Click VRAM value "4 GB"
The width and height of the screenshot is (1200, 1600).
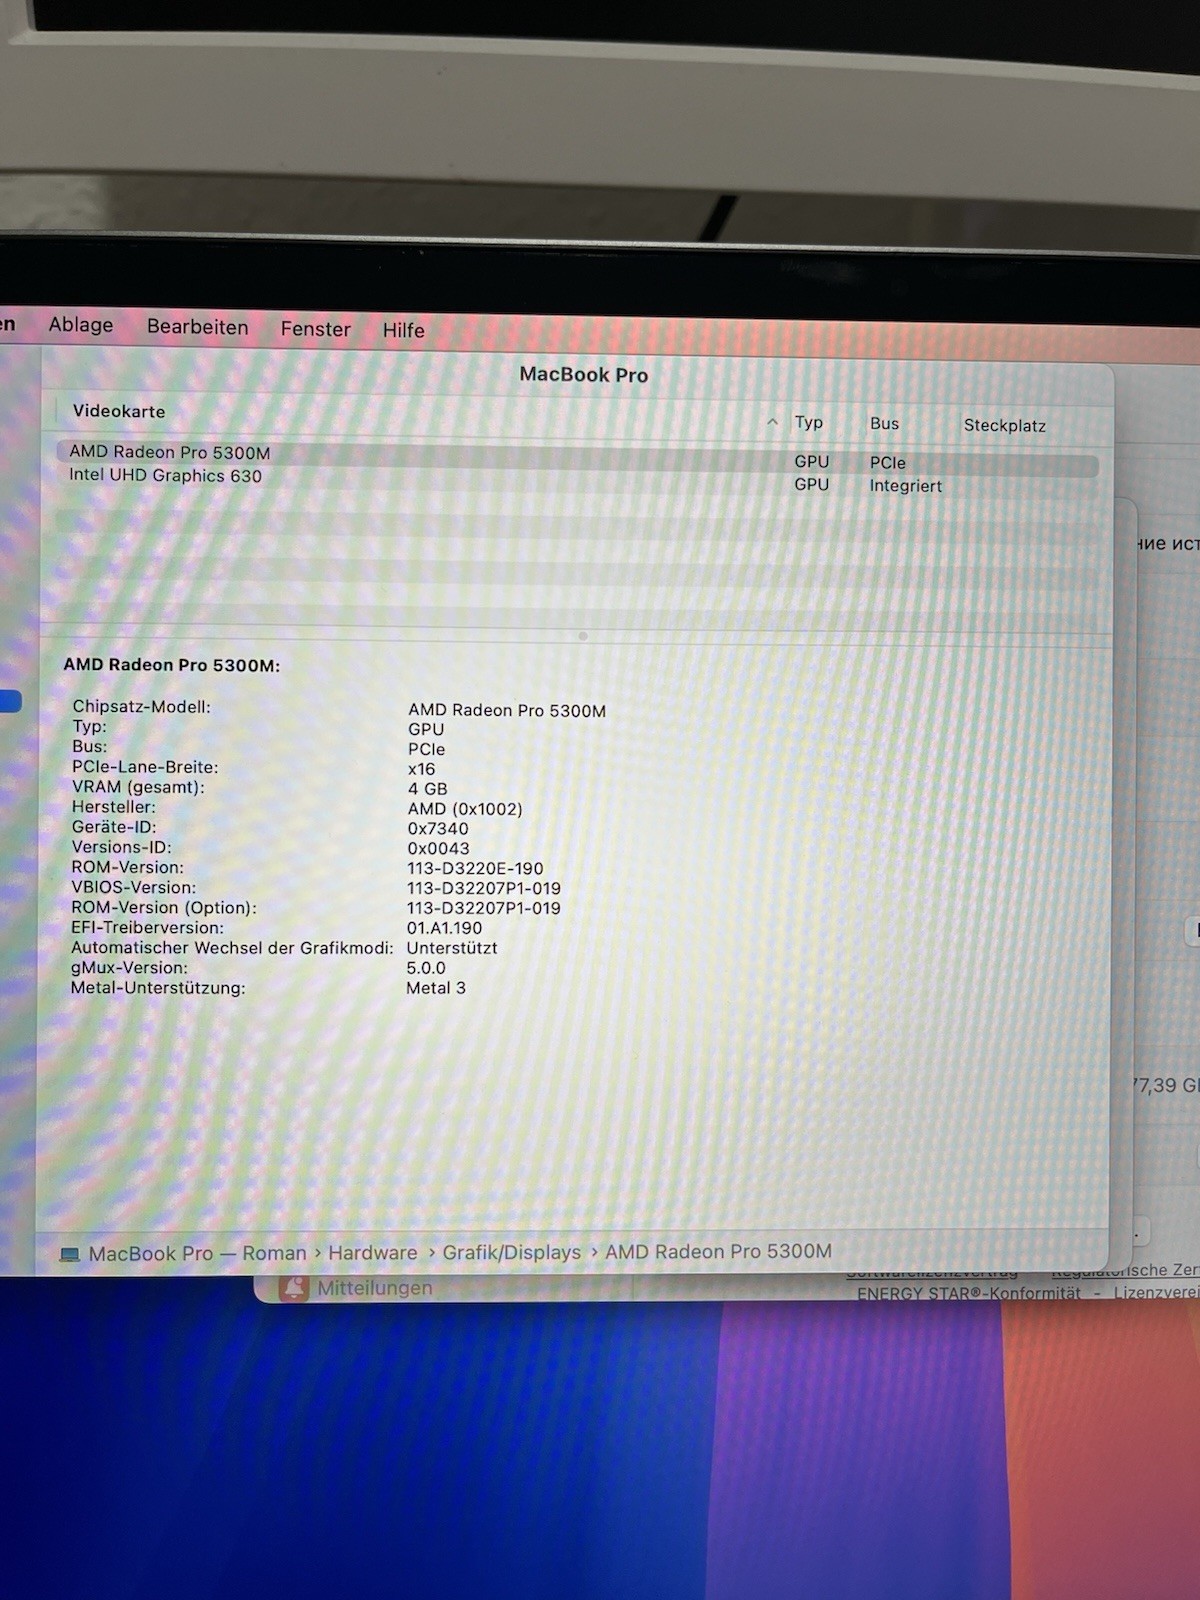click(x=427, y=789)
